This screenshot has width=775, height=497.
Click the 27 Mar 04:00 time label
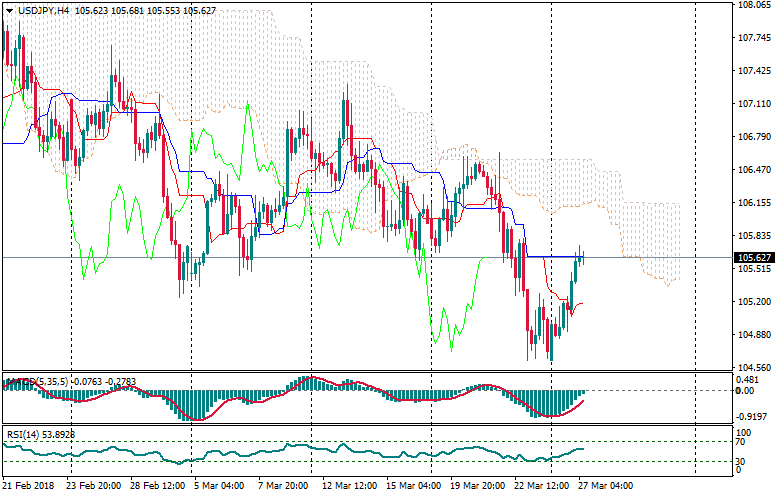pos(605,485)
